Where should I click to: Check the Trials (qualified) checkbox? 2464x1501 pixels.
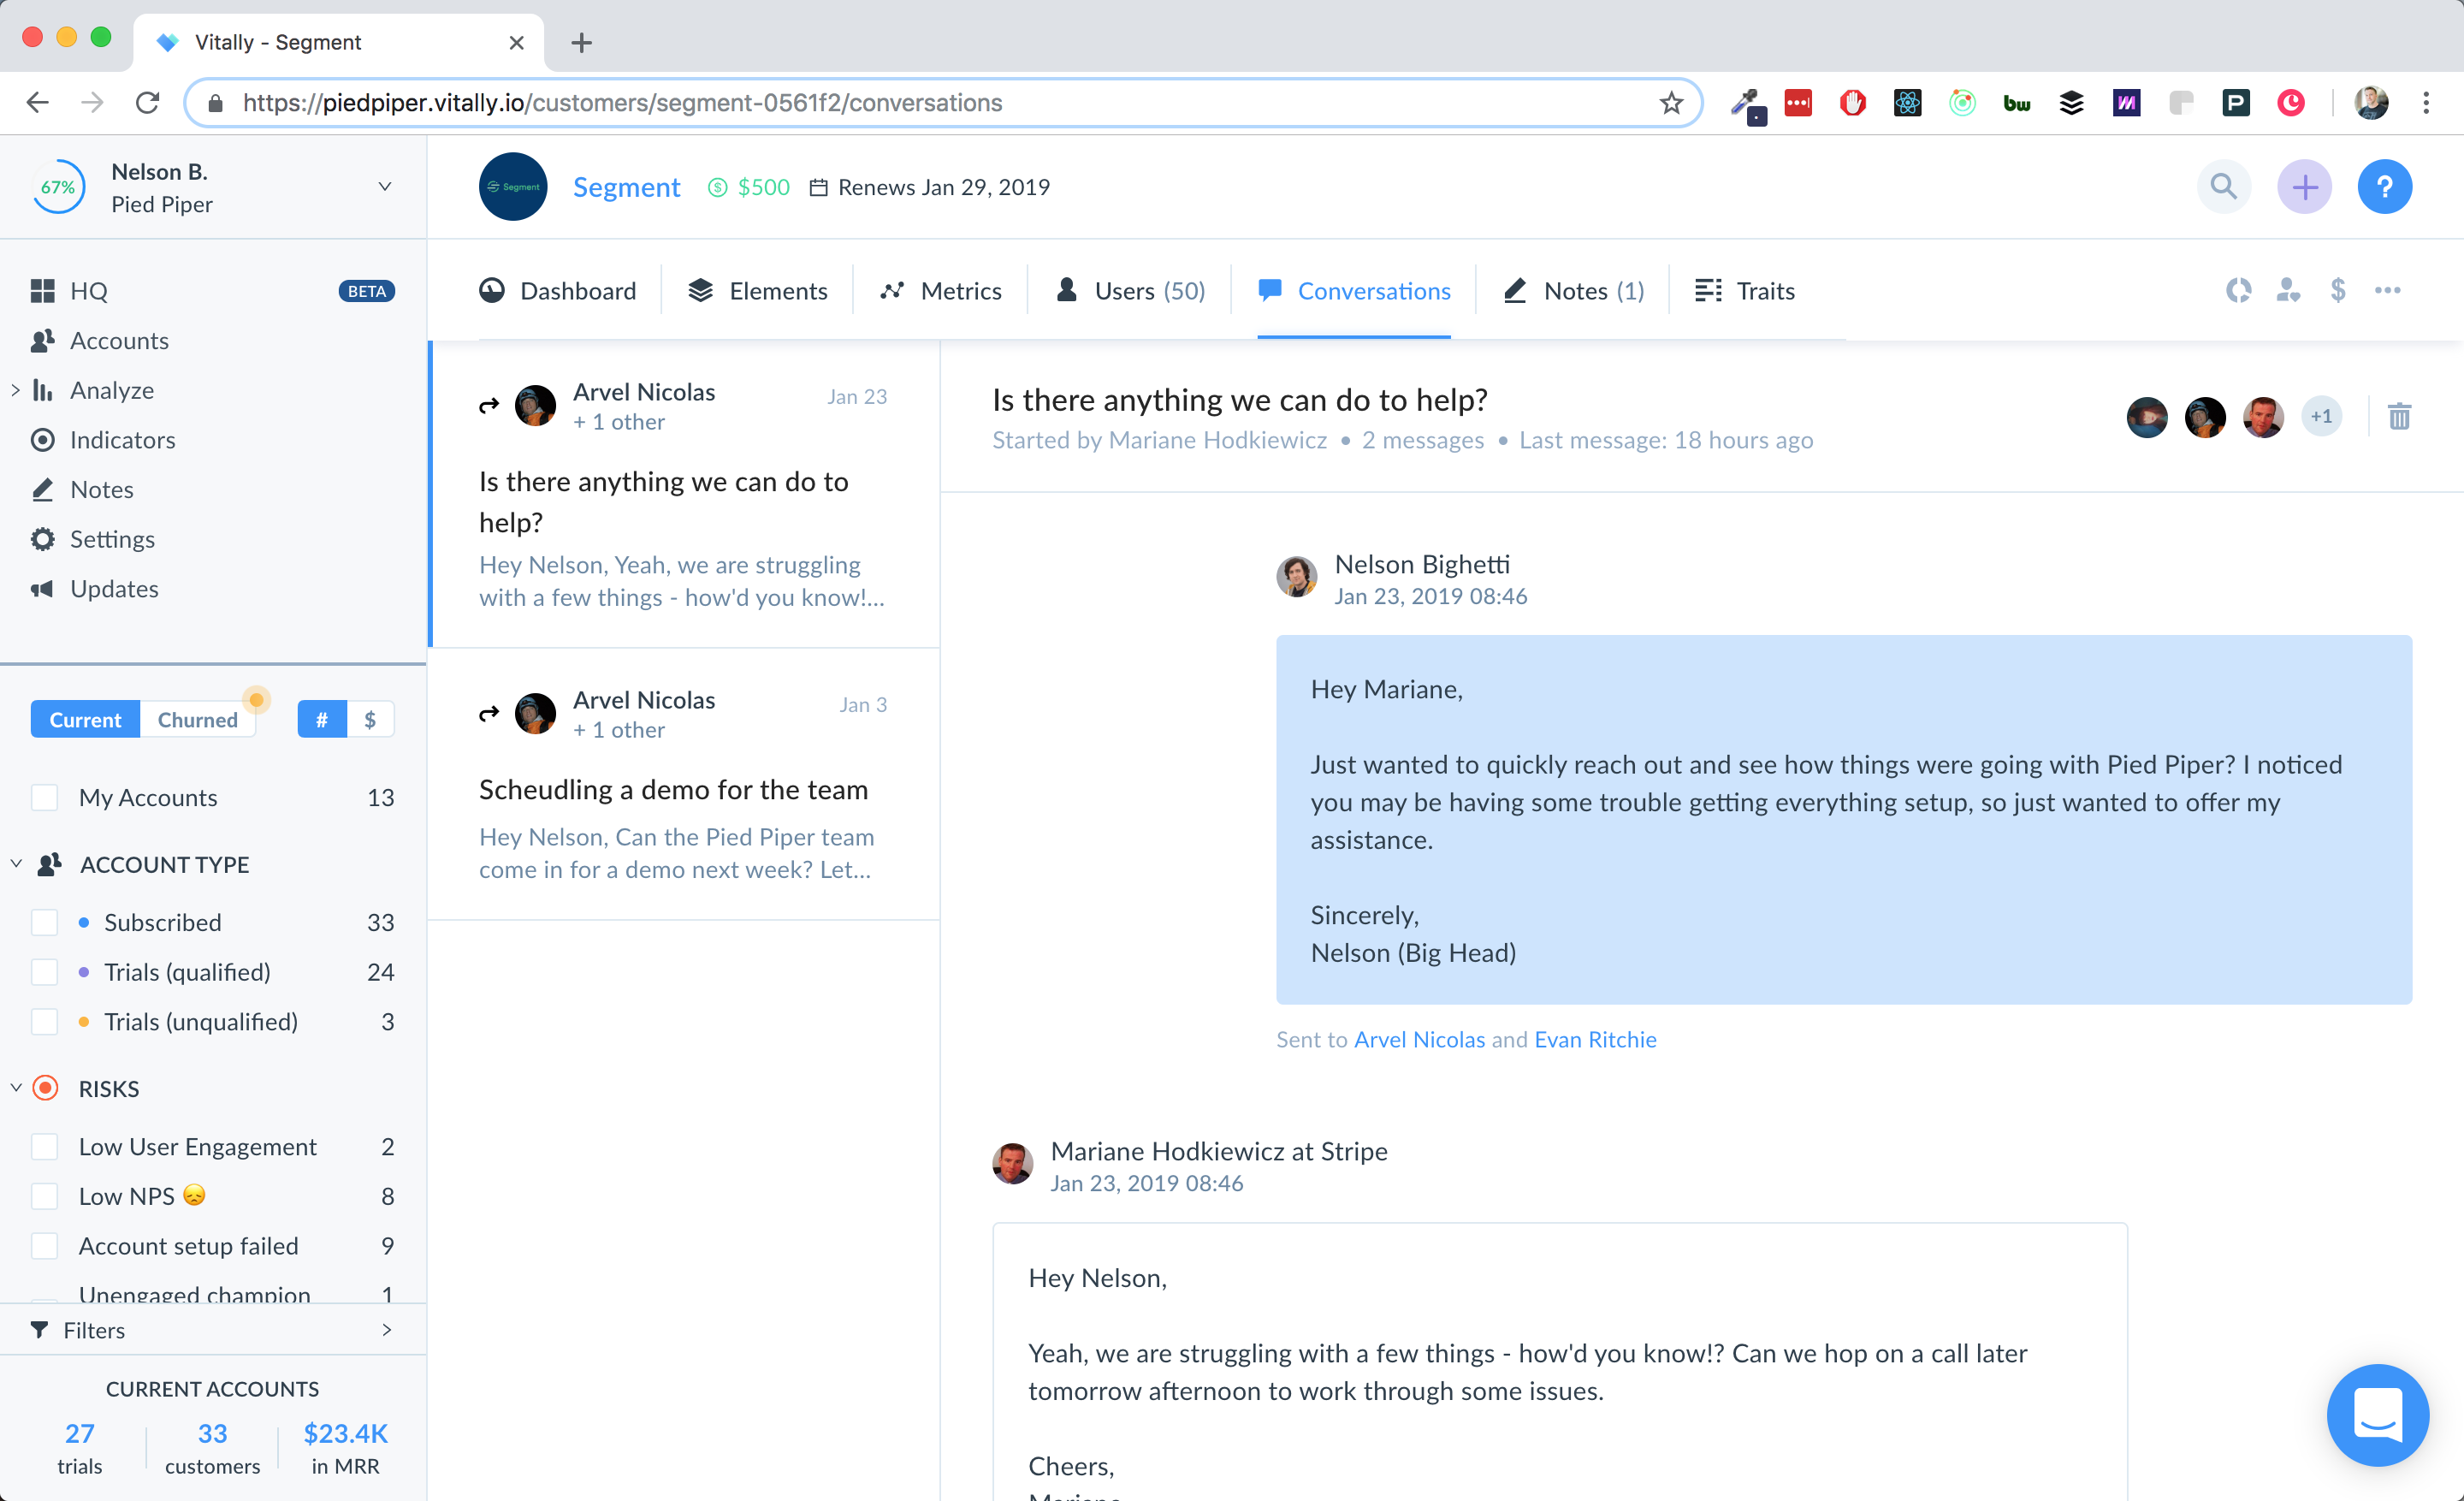coord(44,972)
